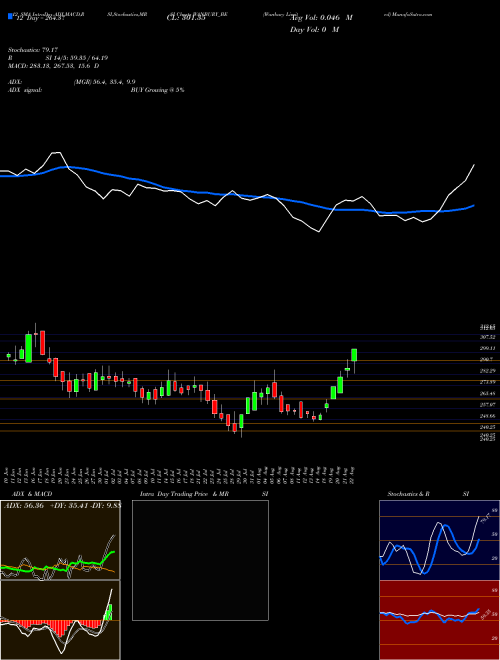Click the 'Avg Vol: 0.046 M' text

(x=321, y=18)
